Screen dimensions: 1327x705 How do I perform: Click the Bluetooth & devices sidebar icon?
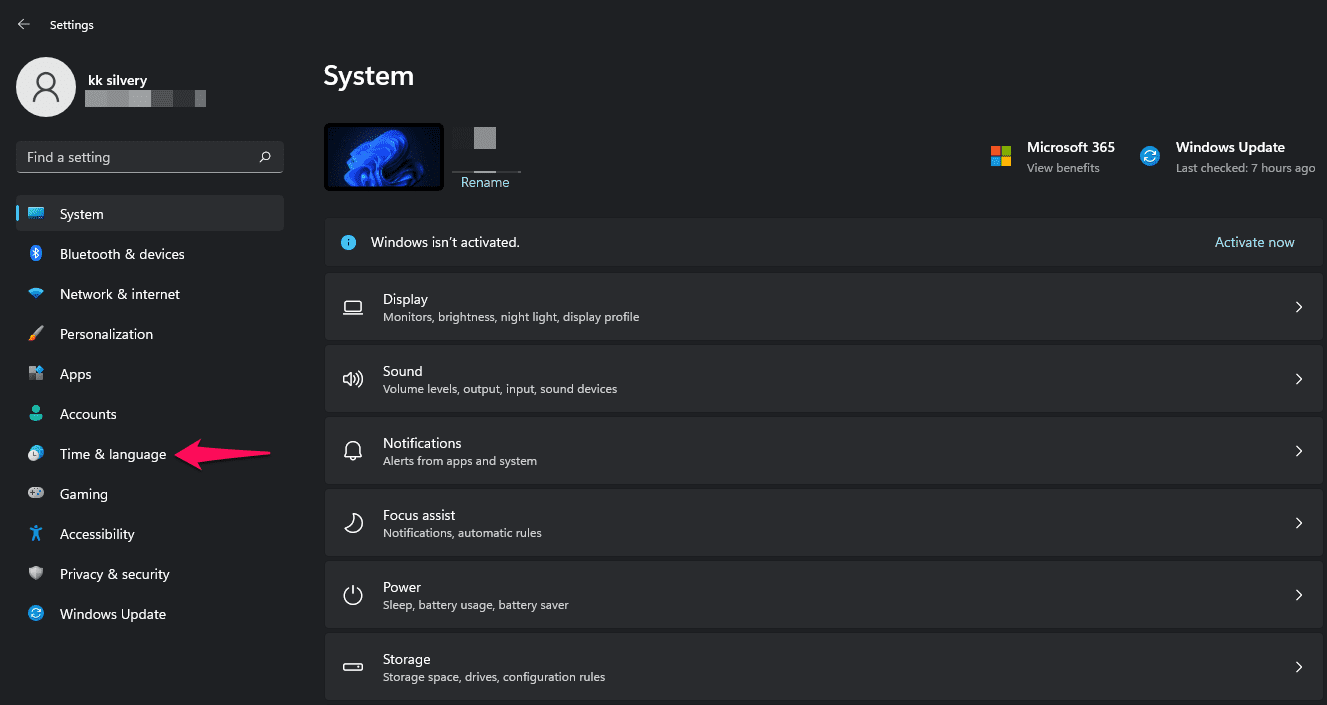tap(36, 254)
